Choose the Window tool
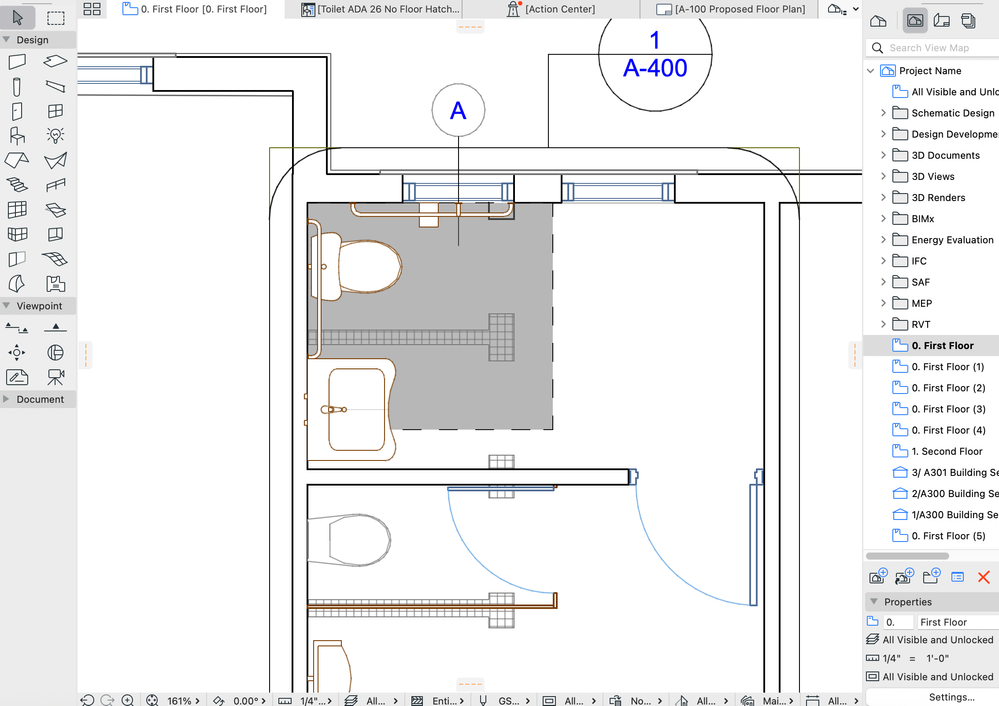 [x=55, y=111]
